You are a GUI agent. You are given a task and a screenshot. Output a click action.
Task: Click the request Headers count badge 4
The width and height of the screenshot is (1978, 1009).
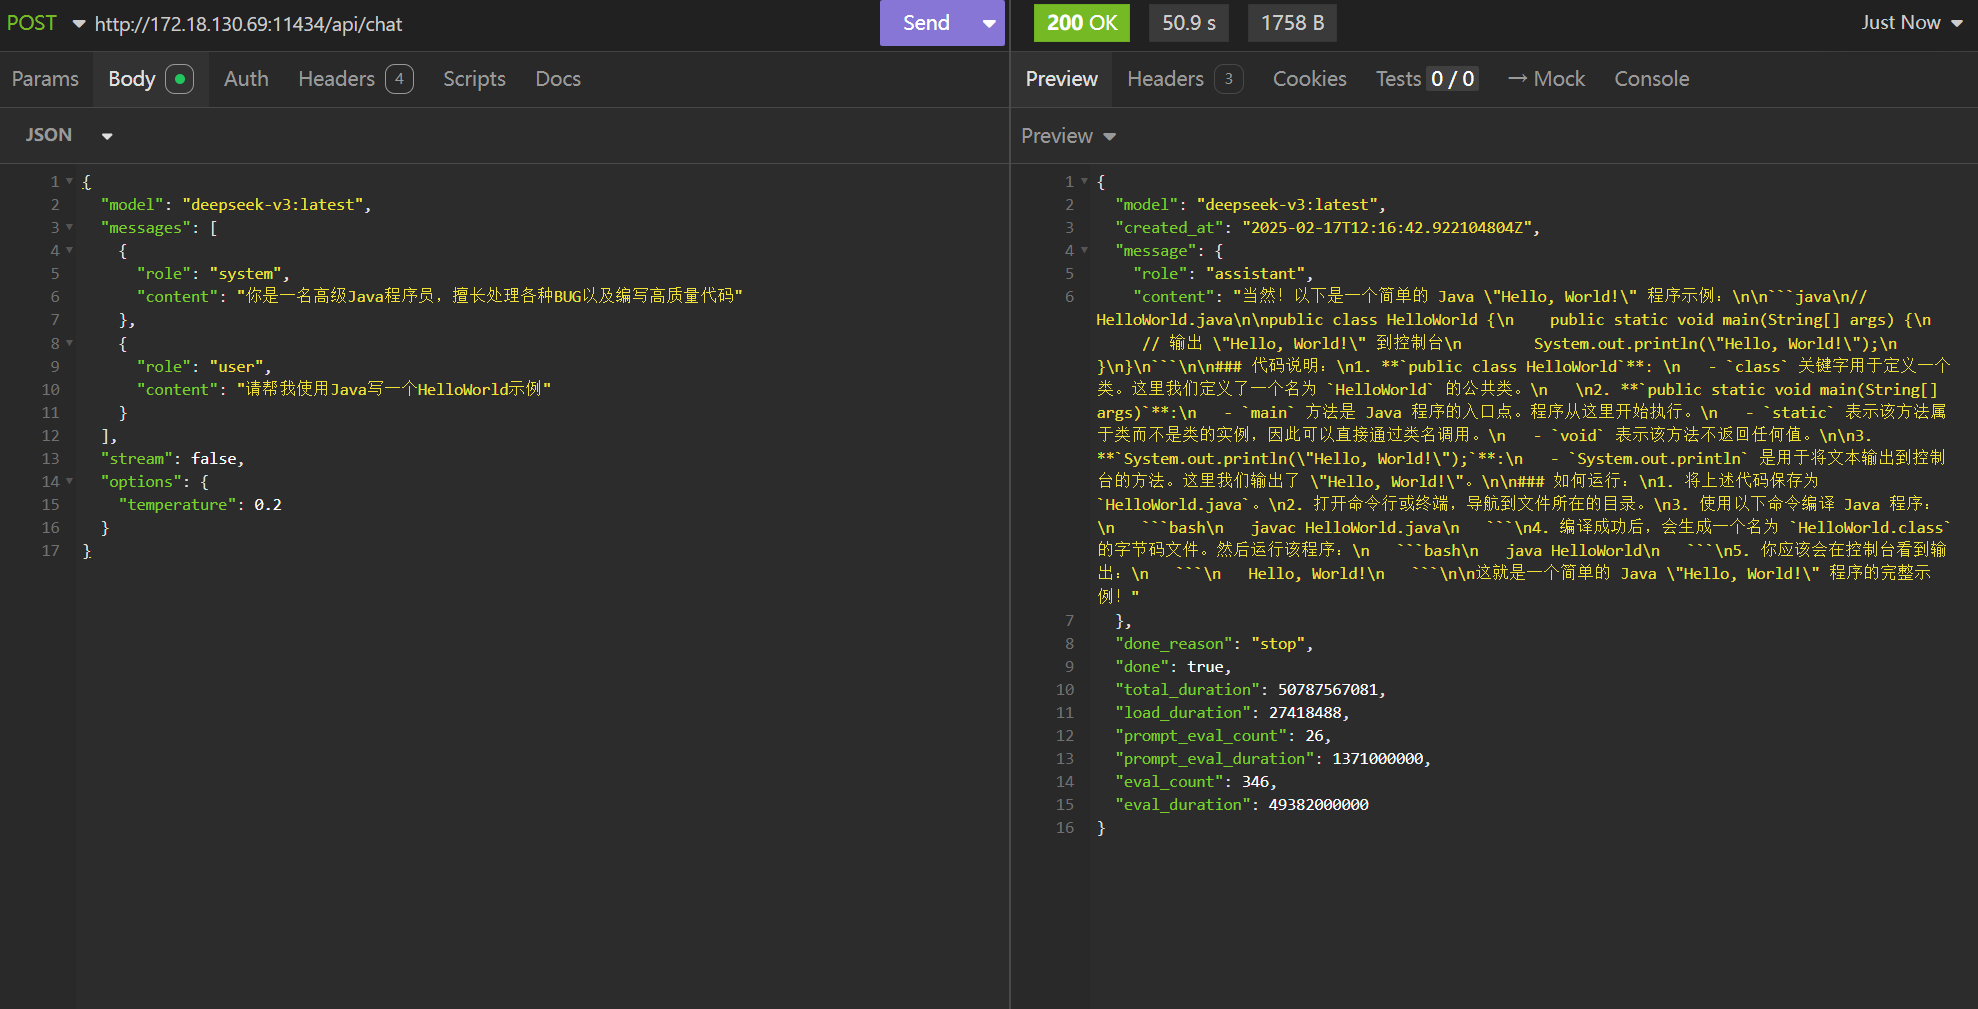point(399,79)
